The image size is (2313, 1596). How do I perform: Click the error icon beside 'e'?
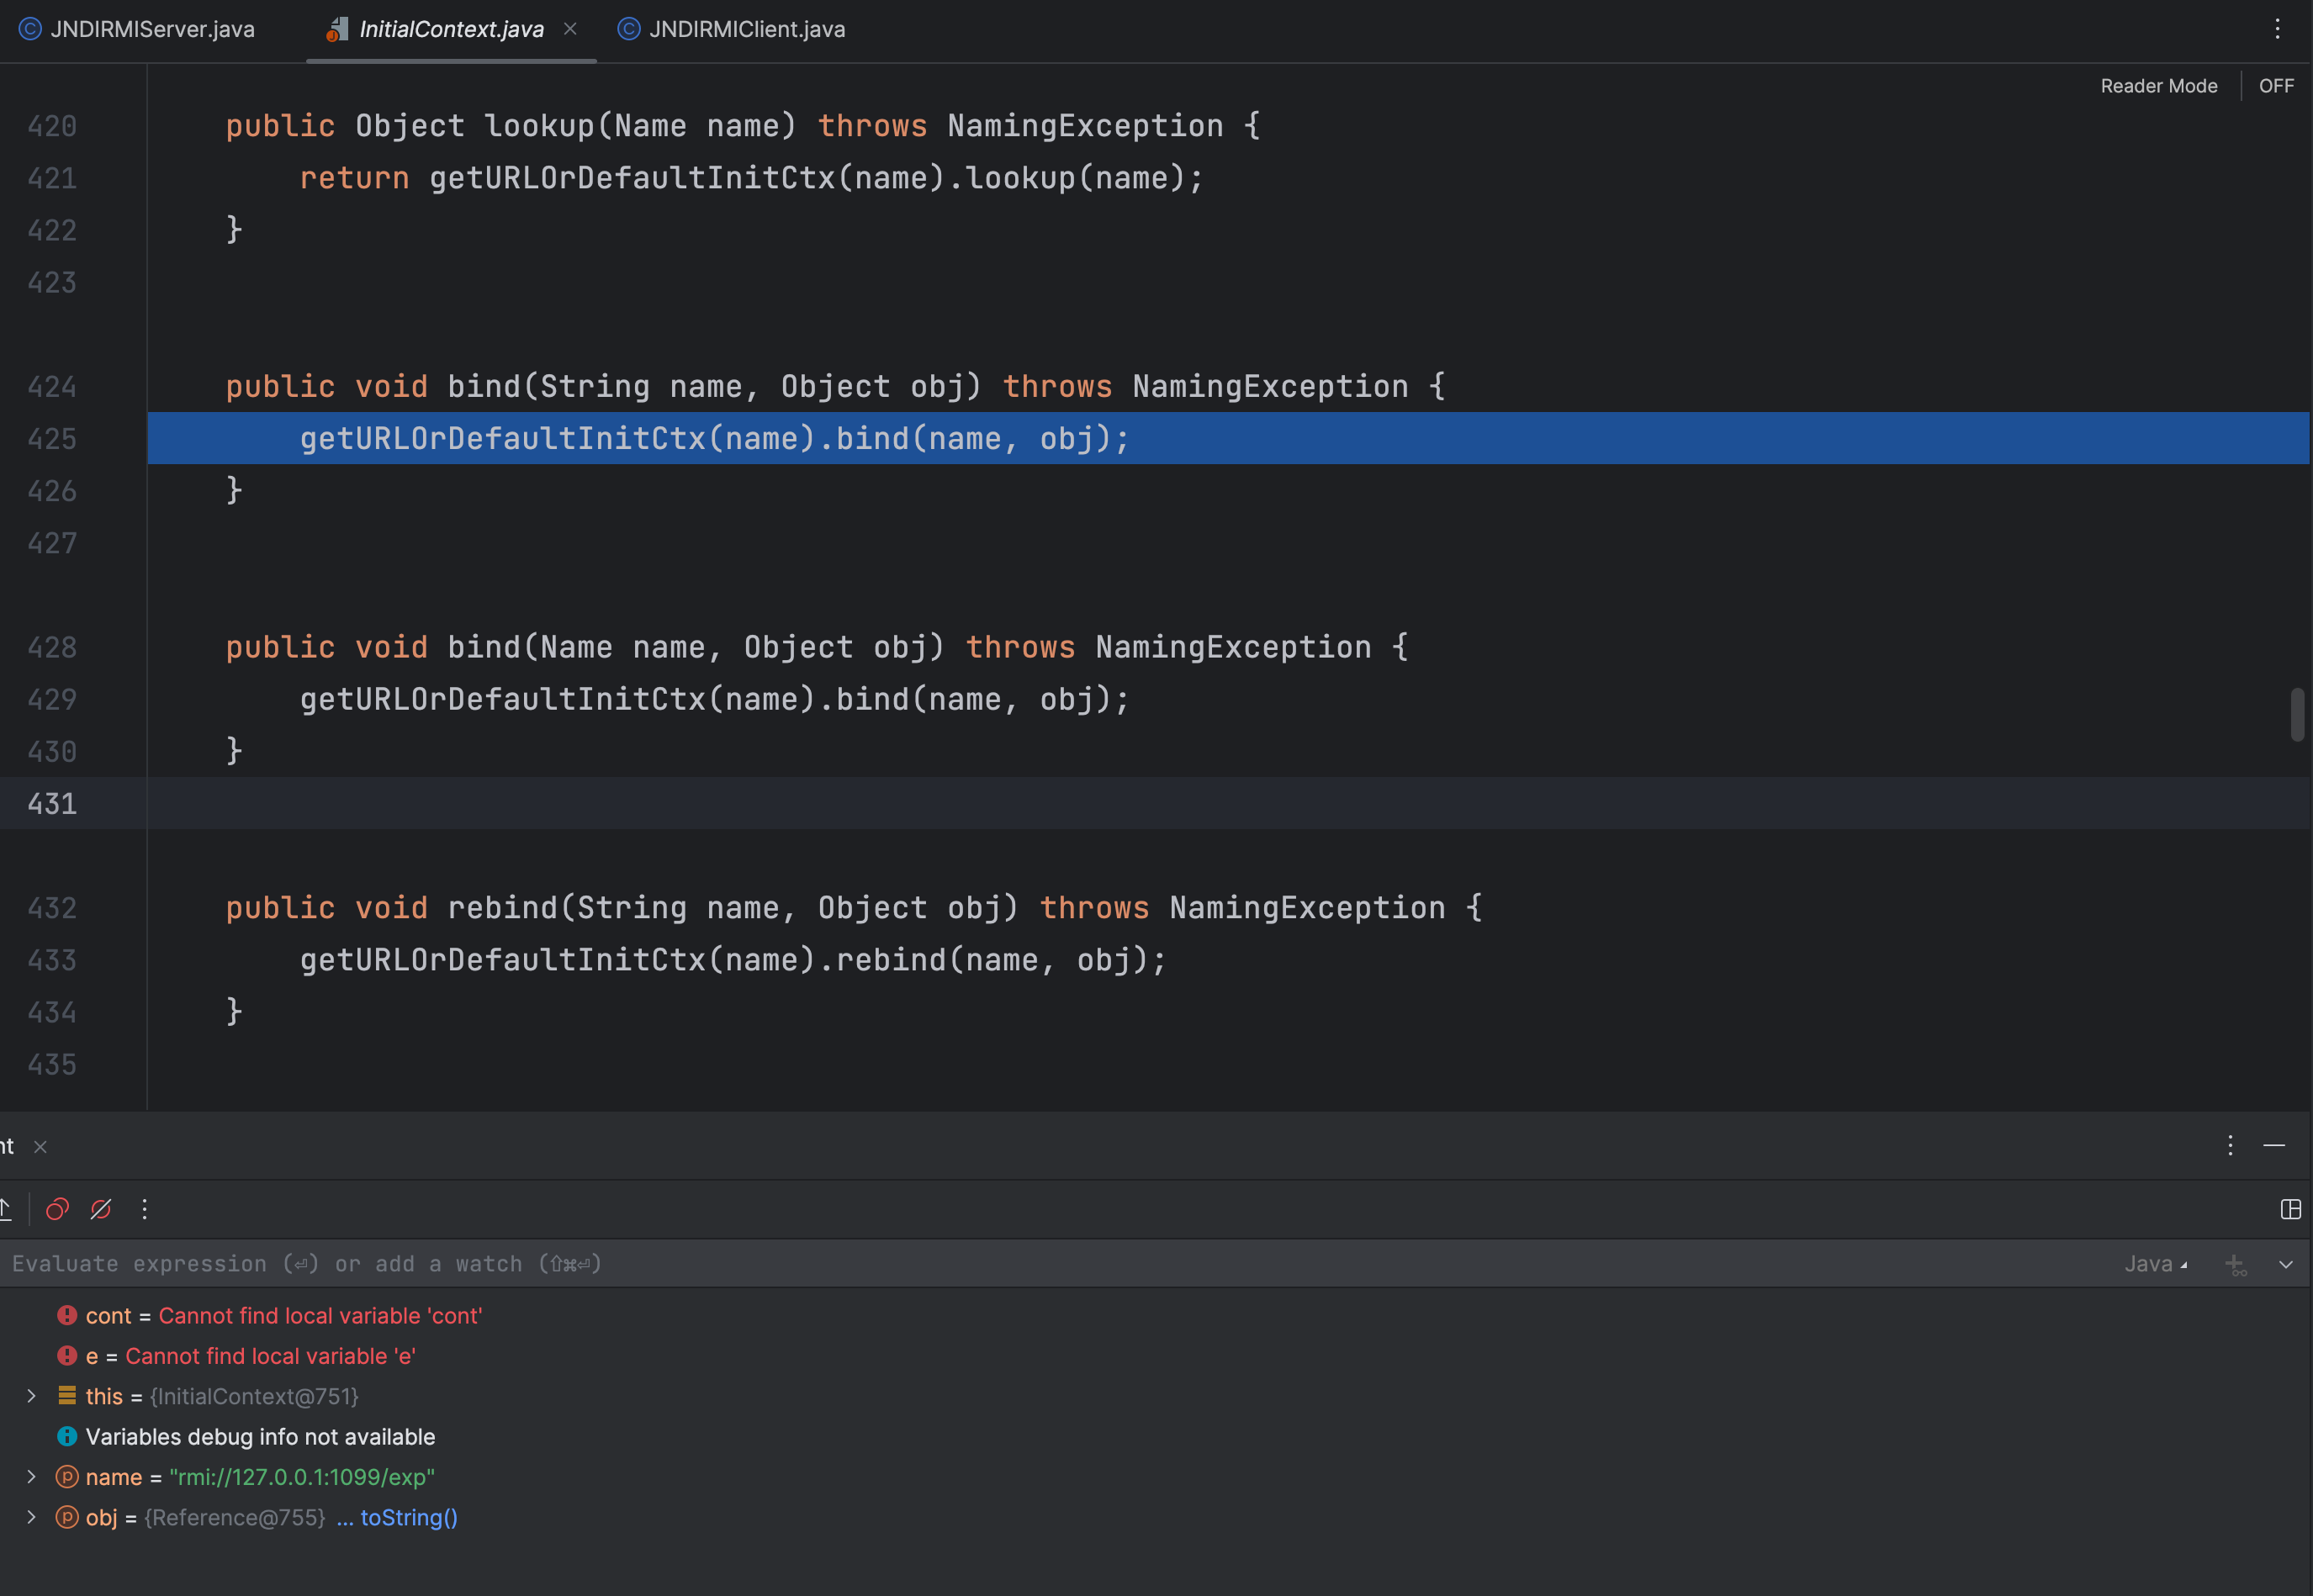pos(67,1355)
